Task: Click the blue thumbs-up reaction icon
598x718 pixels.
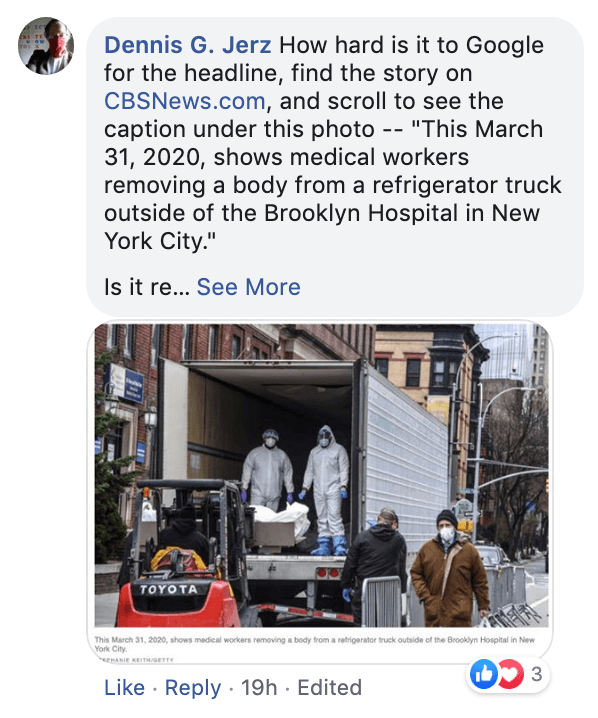Action: coord(484,674)
